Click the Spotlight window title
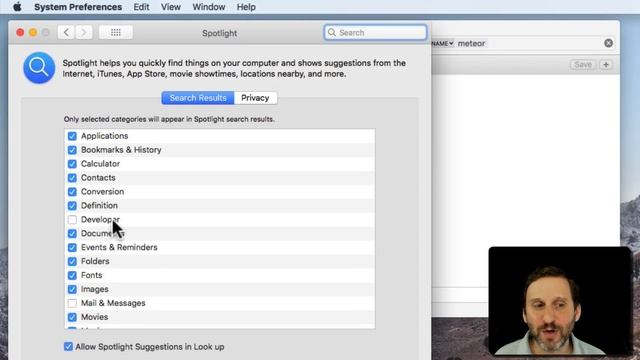This screenshot has width=640, height=360. [x=220, y=33]
